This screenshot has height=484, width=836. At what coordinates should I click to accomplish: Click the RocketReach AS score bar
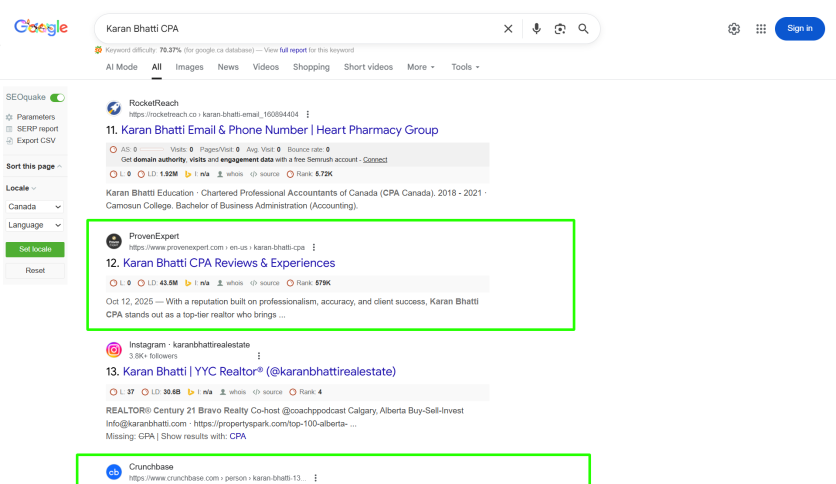151,150
